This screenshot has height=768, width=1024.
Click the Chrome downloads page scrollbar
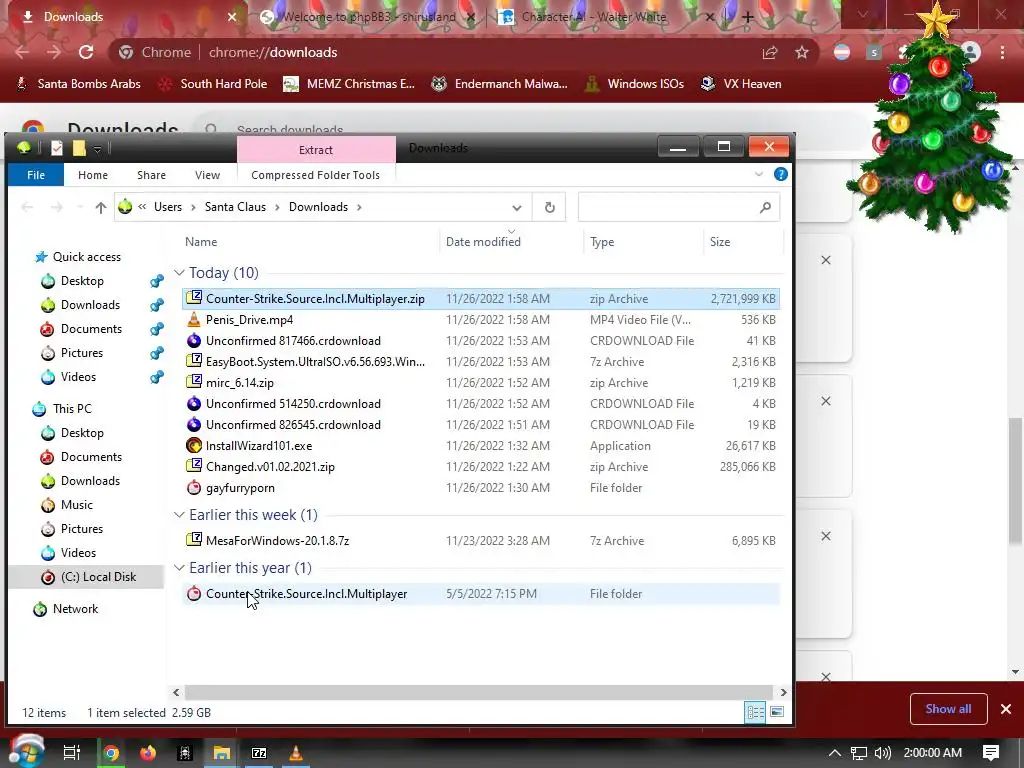(1015, 480)
